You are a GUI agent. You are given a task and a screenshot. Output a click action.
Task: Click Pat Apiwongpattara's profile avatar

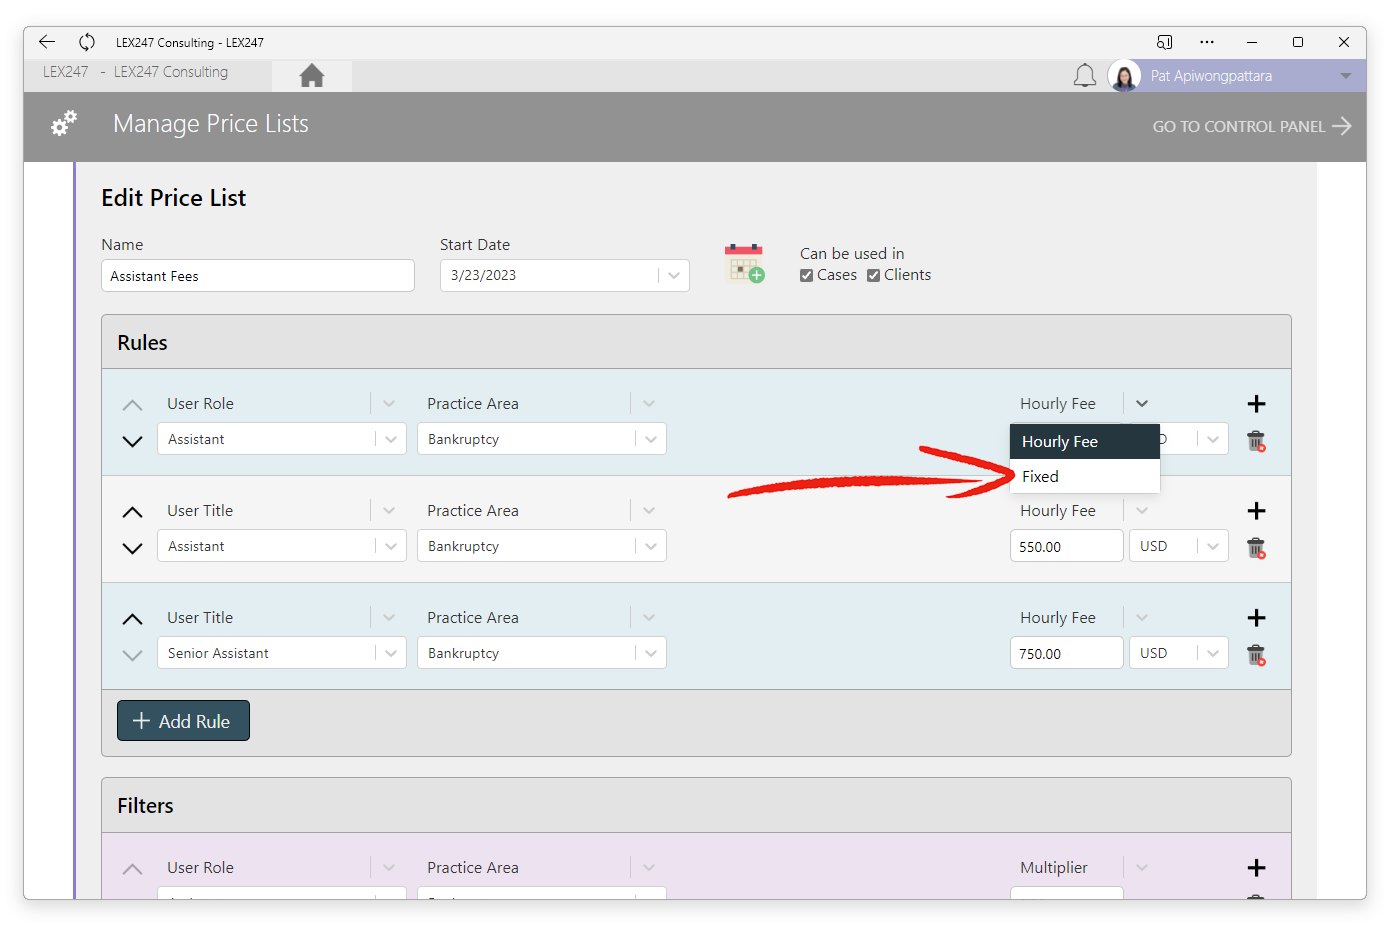pyautogui.click(x=1124, y=76)
